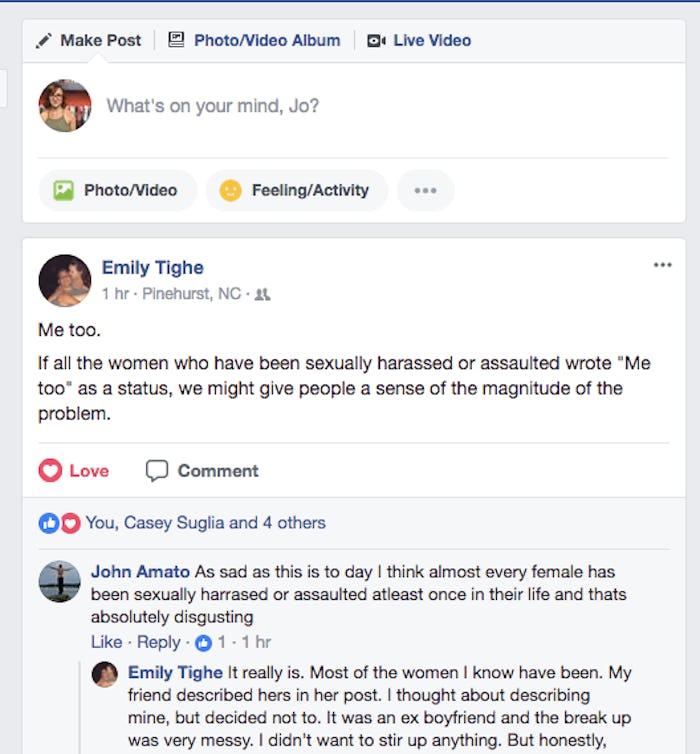Viewport: 700px width, 754px height.
Task: Toggle the Love reaction on the post
Action: point(74,471)
